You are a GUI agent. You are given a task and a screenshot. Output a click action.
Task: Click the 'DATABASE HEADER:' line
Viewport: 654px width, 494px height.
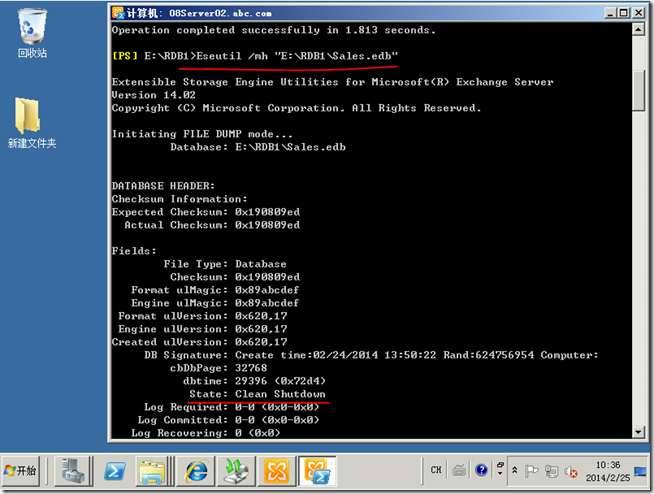[163, 186]
